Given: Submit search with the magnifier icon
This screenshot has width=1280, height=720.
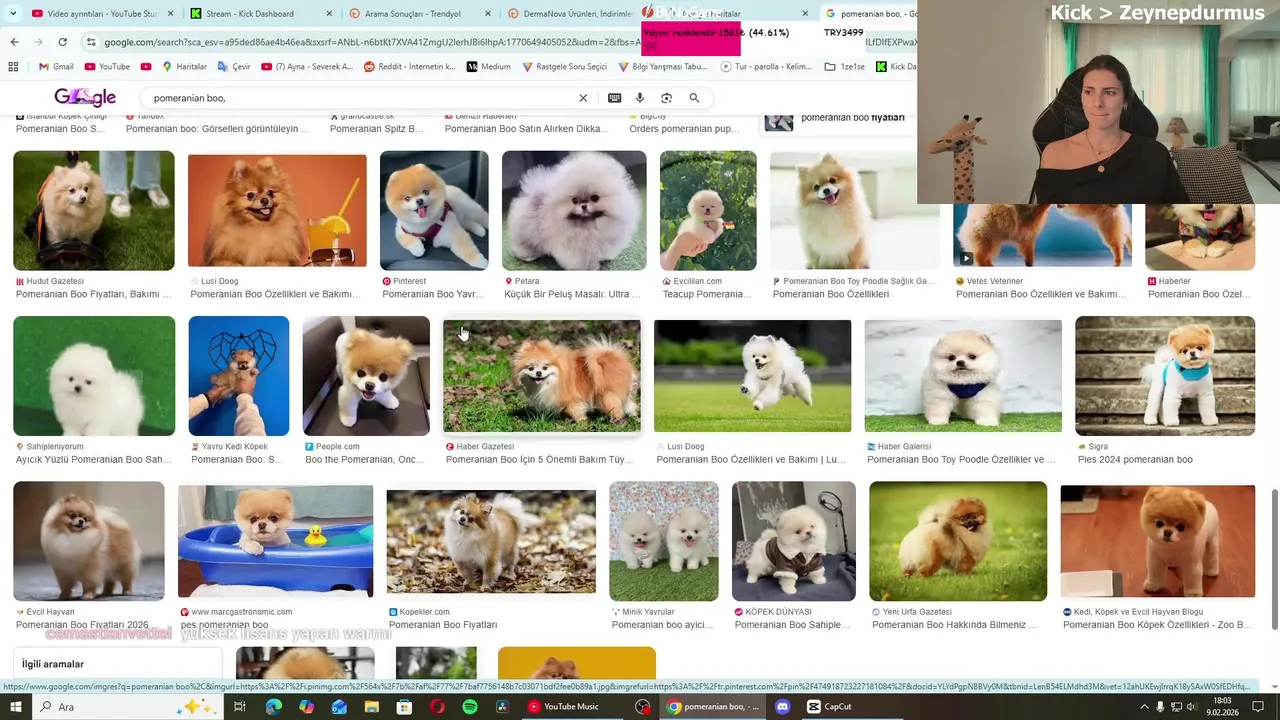Looking at the screenshot, I should (694, 98).
